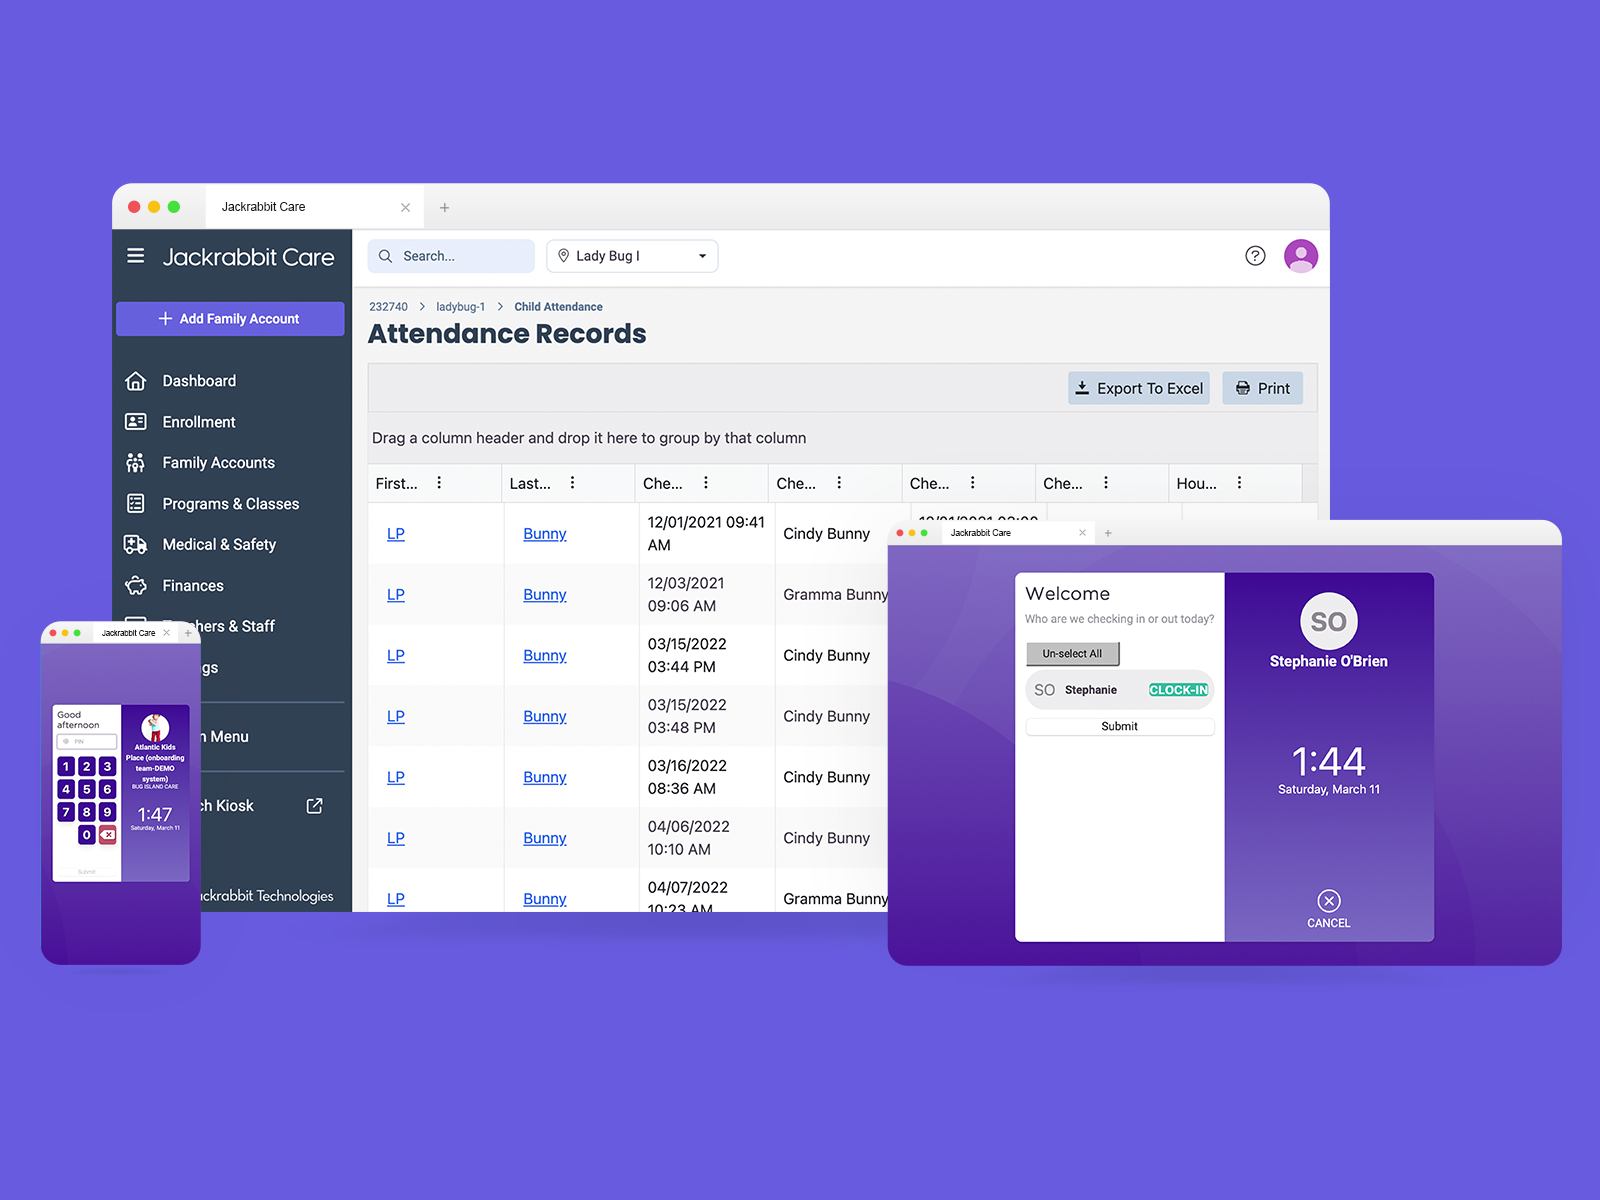Open LP link in 12/01/2021 row
The width and height of the screenshot is (1600, 1200).
[396, 534]
